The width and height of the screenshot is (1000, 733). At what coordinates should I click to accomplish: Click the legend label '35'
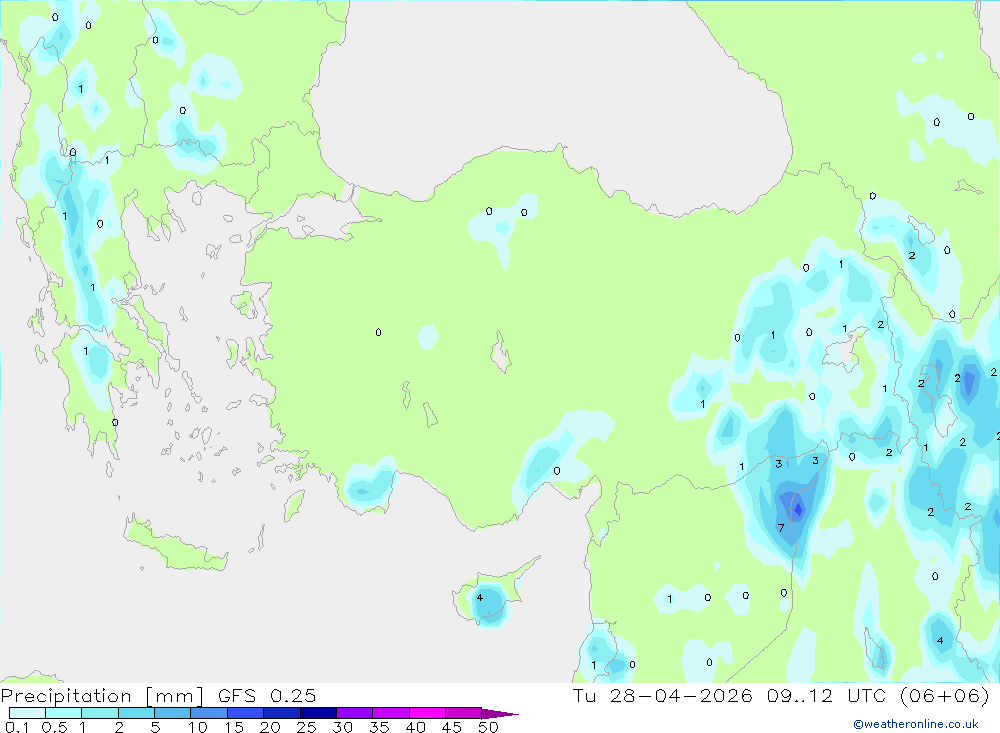tap(379, 727)
